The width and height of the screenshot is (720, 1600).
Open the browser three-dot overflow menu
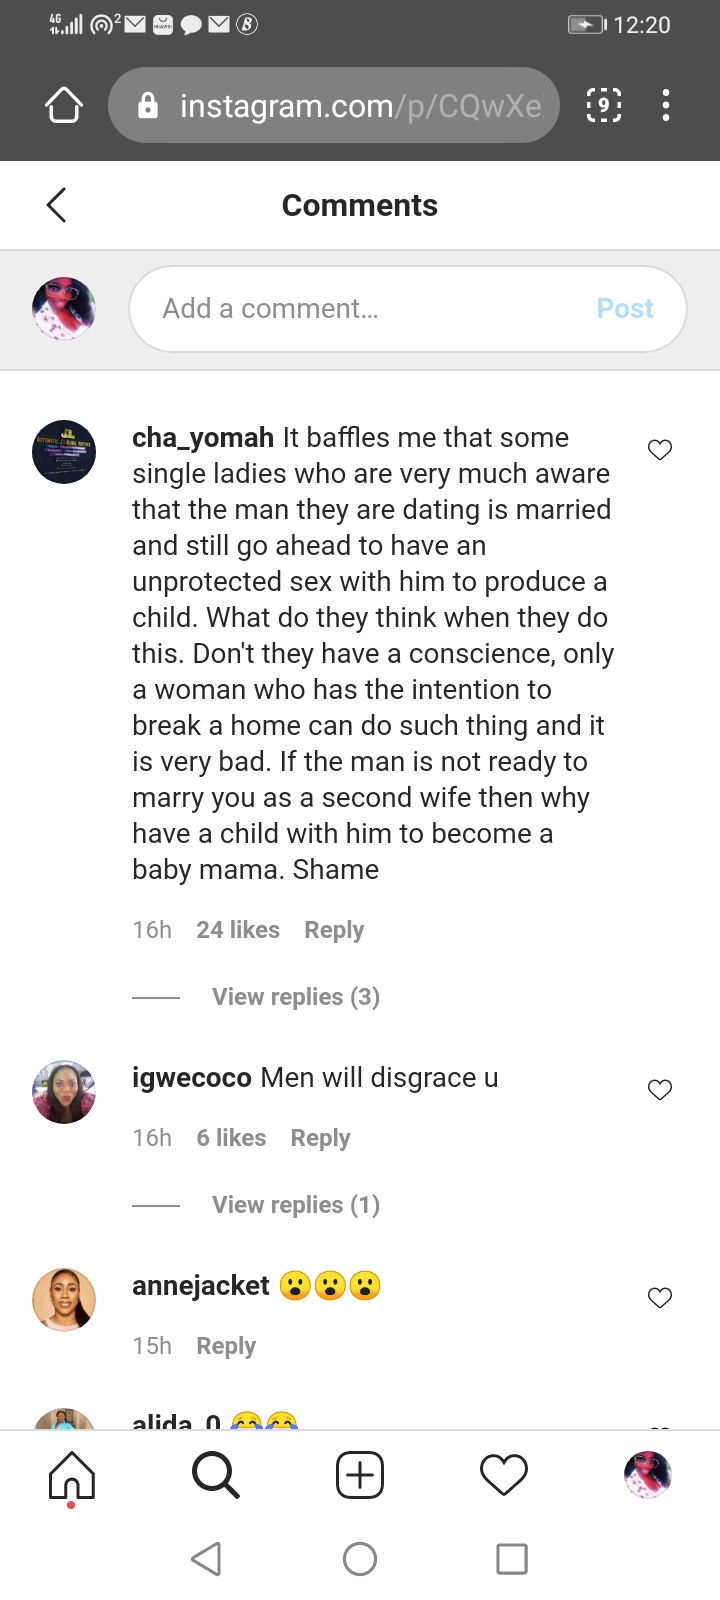(666, 105)
